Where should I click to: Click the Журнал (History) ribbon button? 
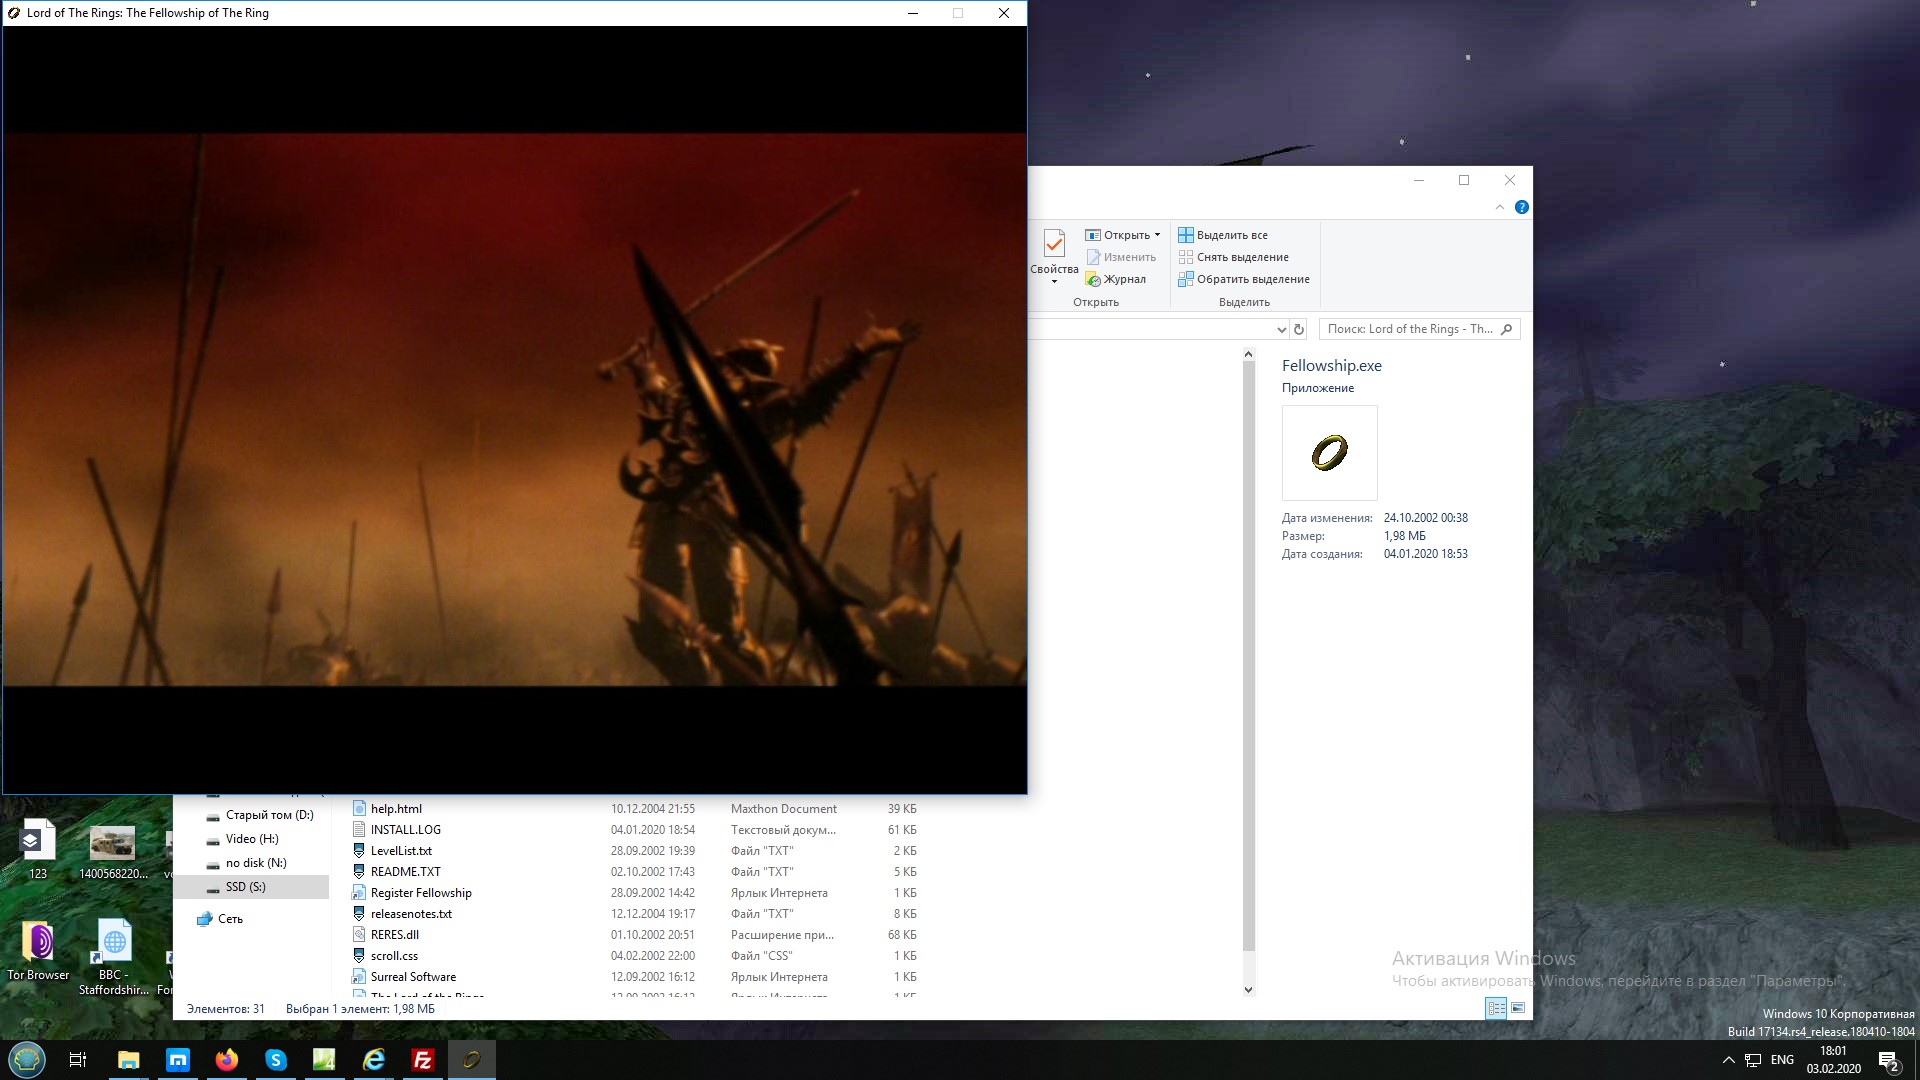(x=1124, y=279)
